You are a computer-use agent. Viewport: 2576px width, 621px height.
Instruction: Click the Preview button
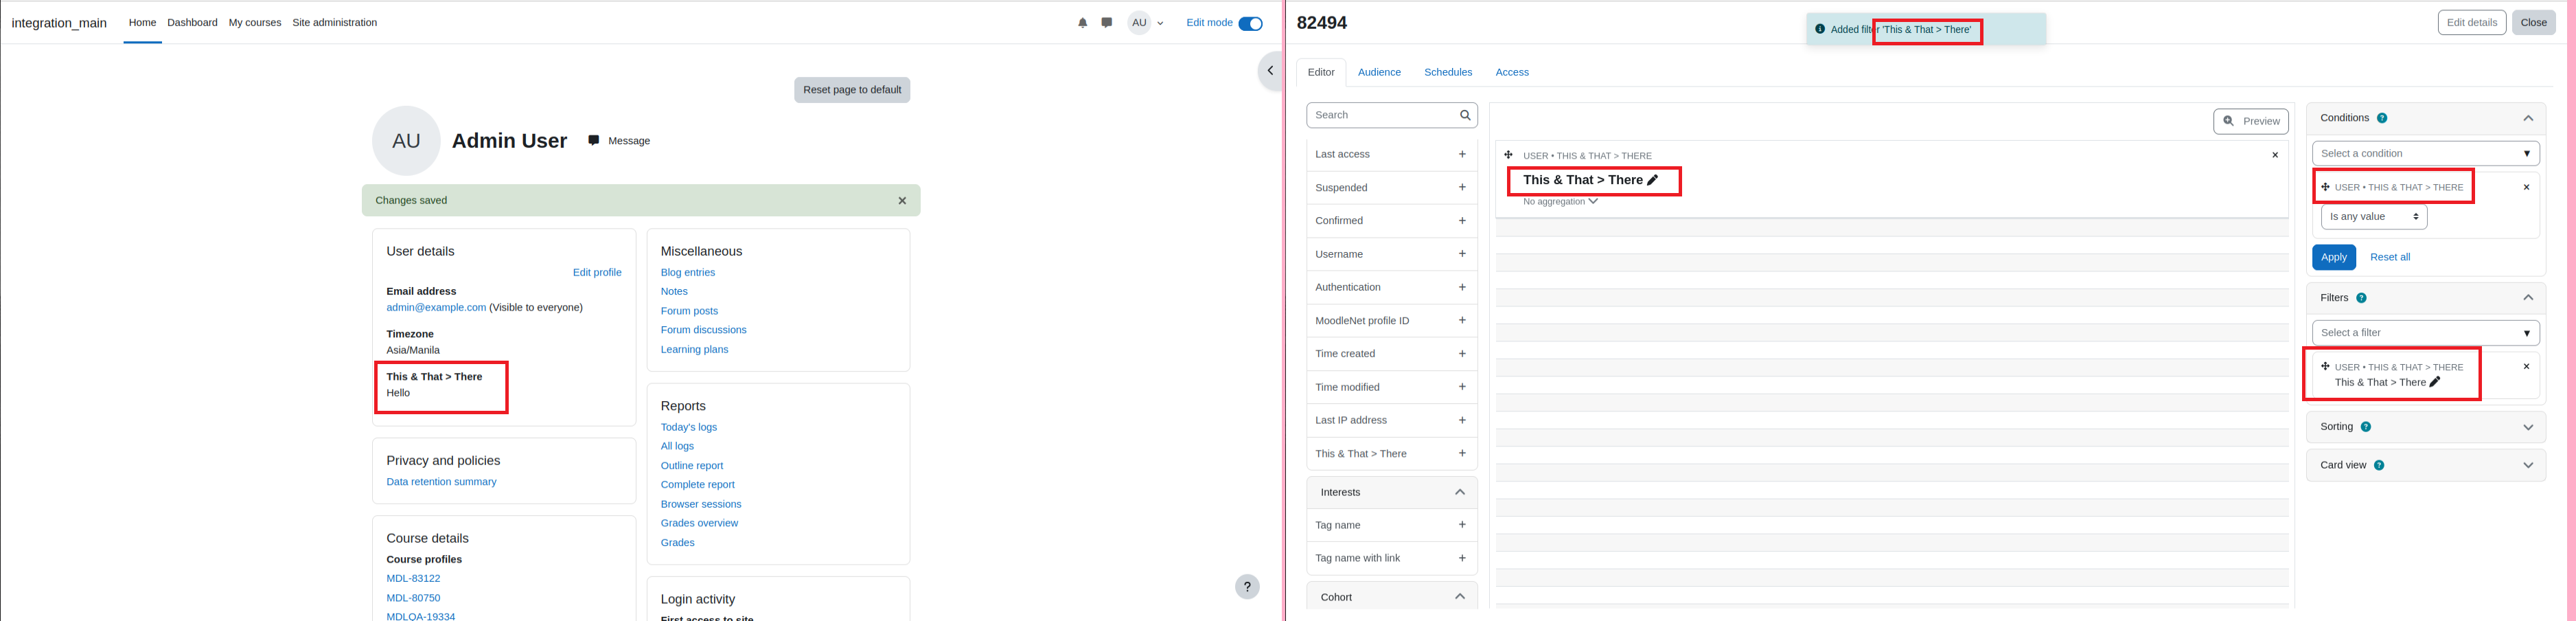(x=2251, y=121)
